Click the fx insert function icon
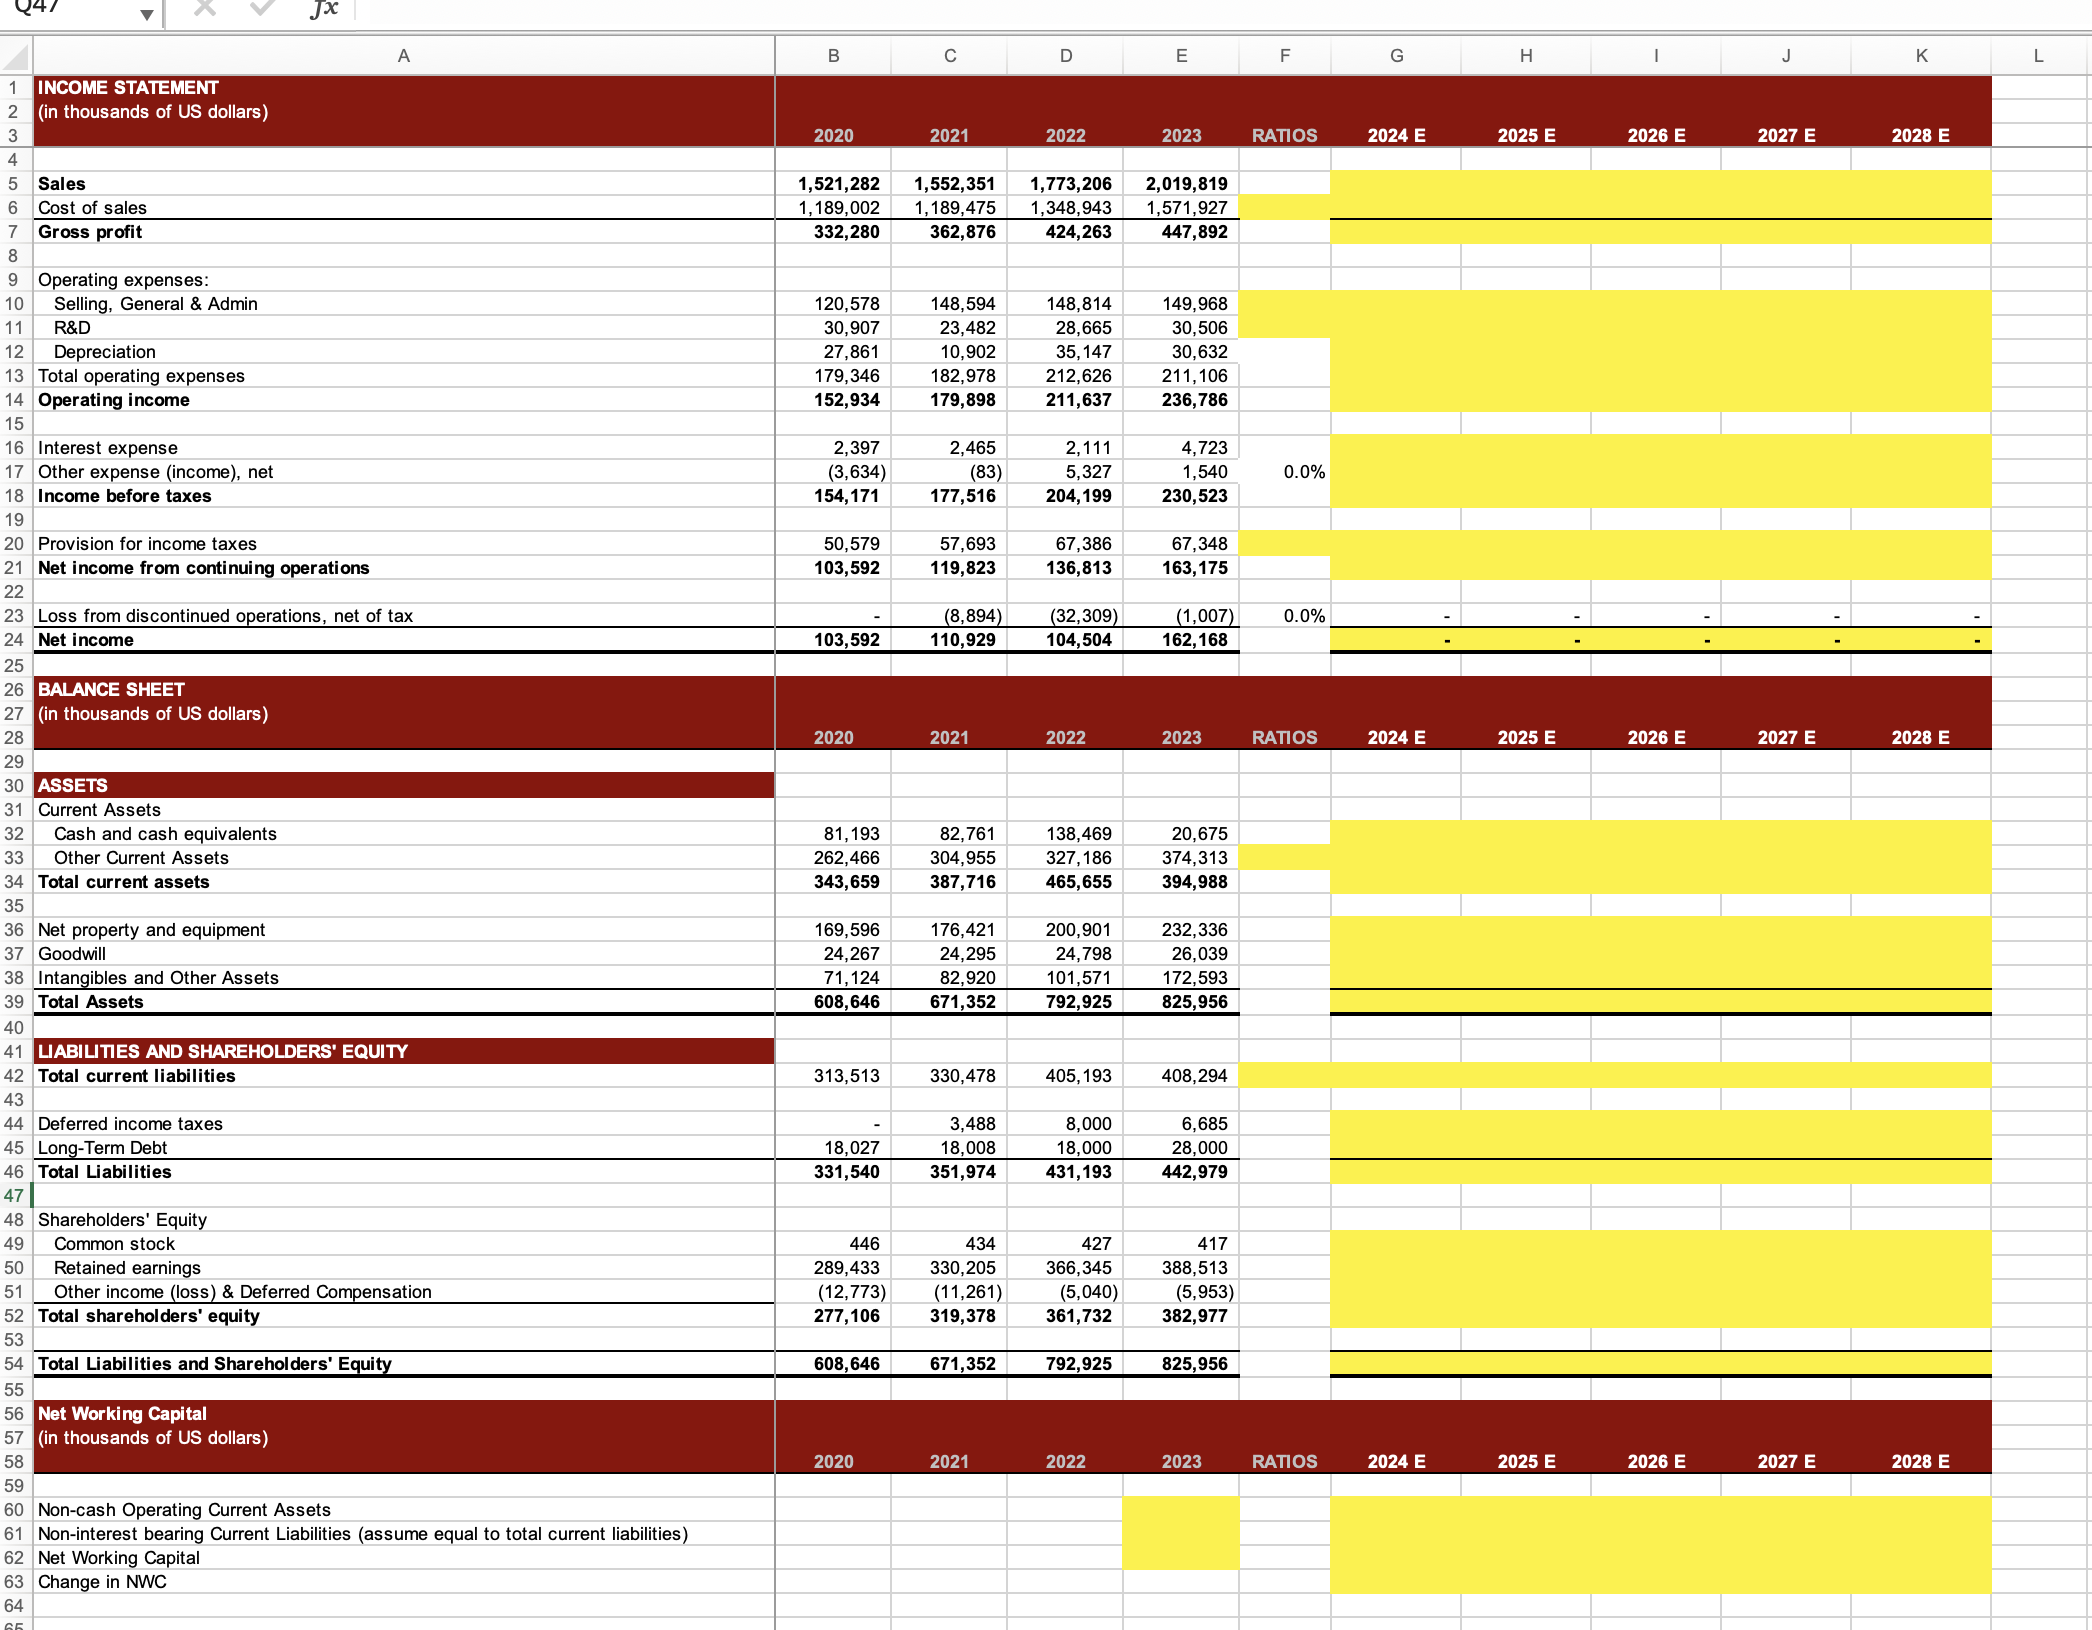2092x1630 pixels. click(324, 9)
